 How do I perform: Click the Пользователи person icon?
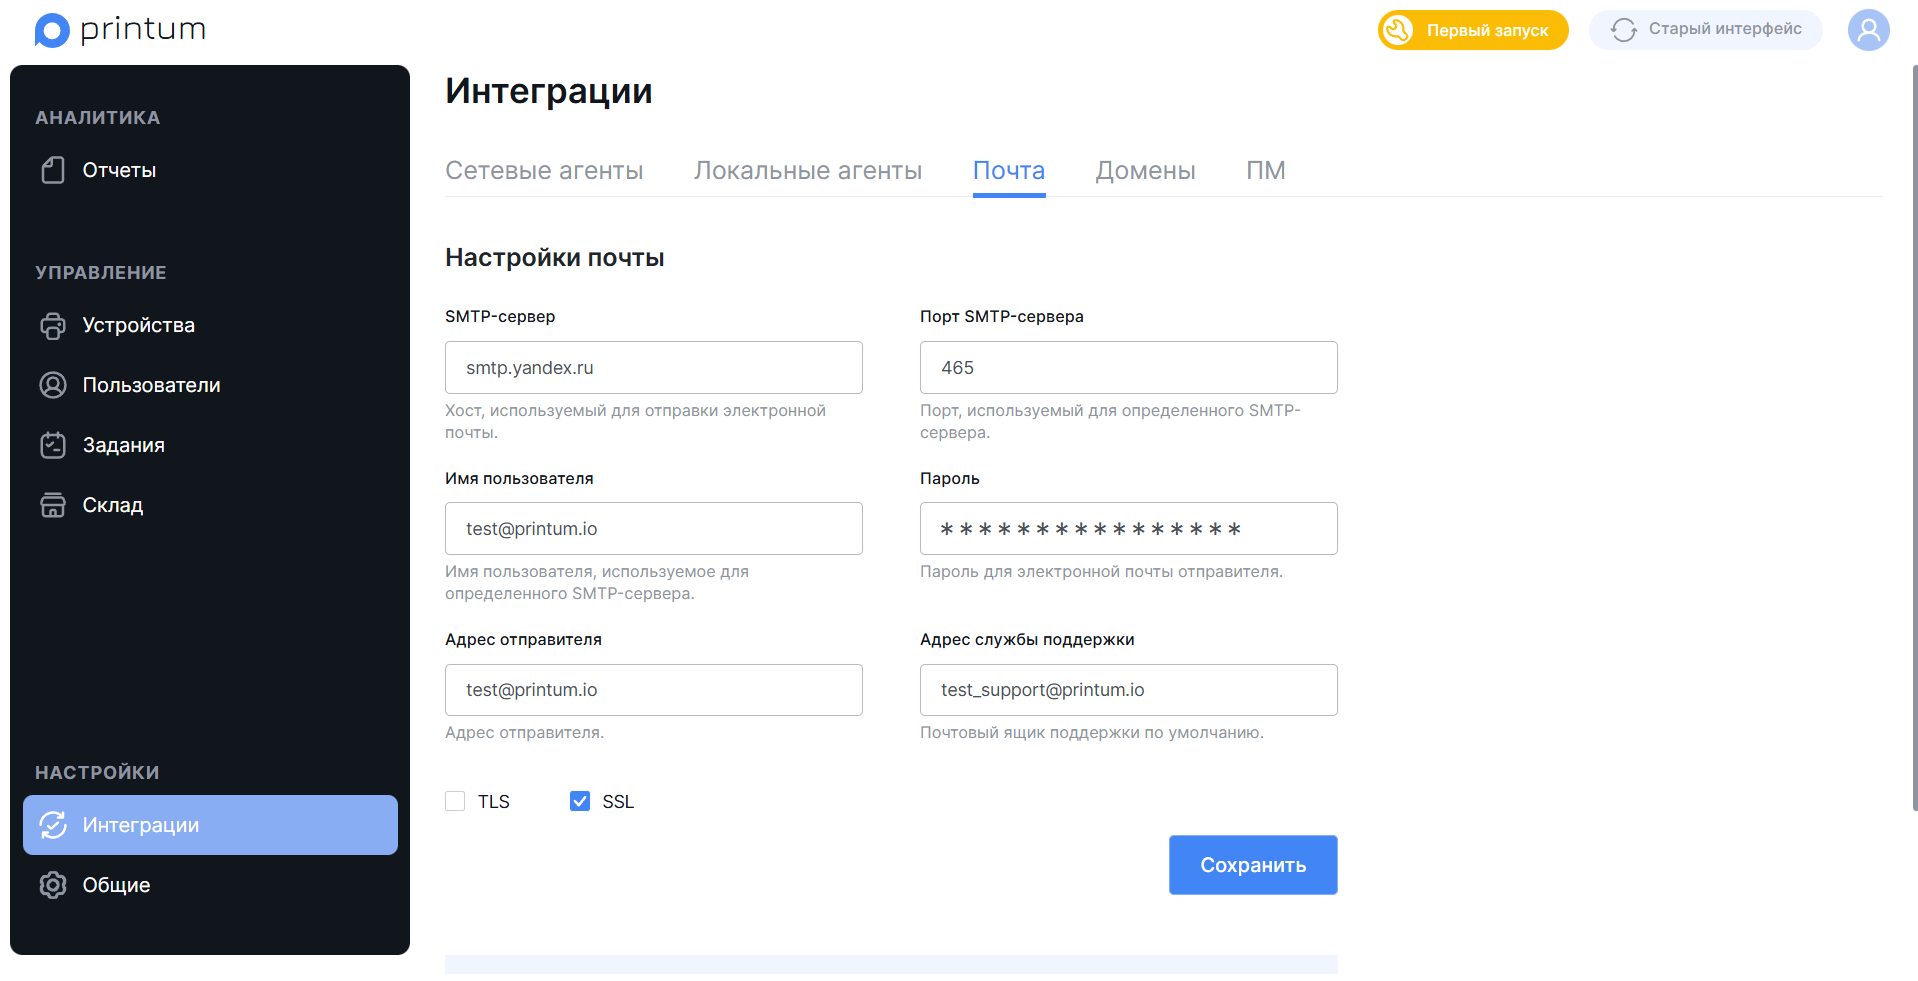53,385
